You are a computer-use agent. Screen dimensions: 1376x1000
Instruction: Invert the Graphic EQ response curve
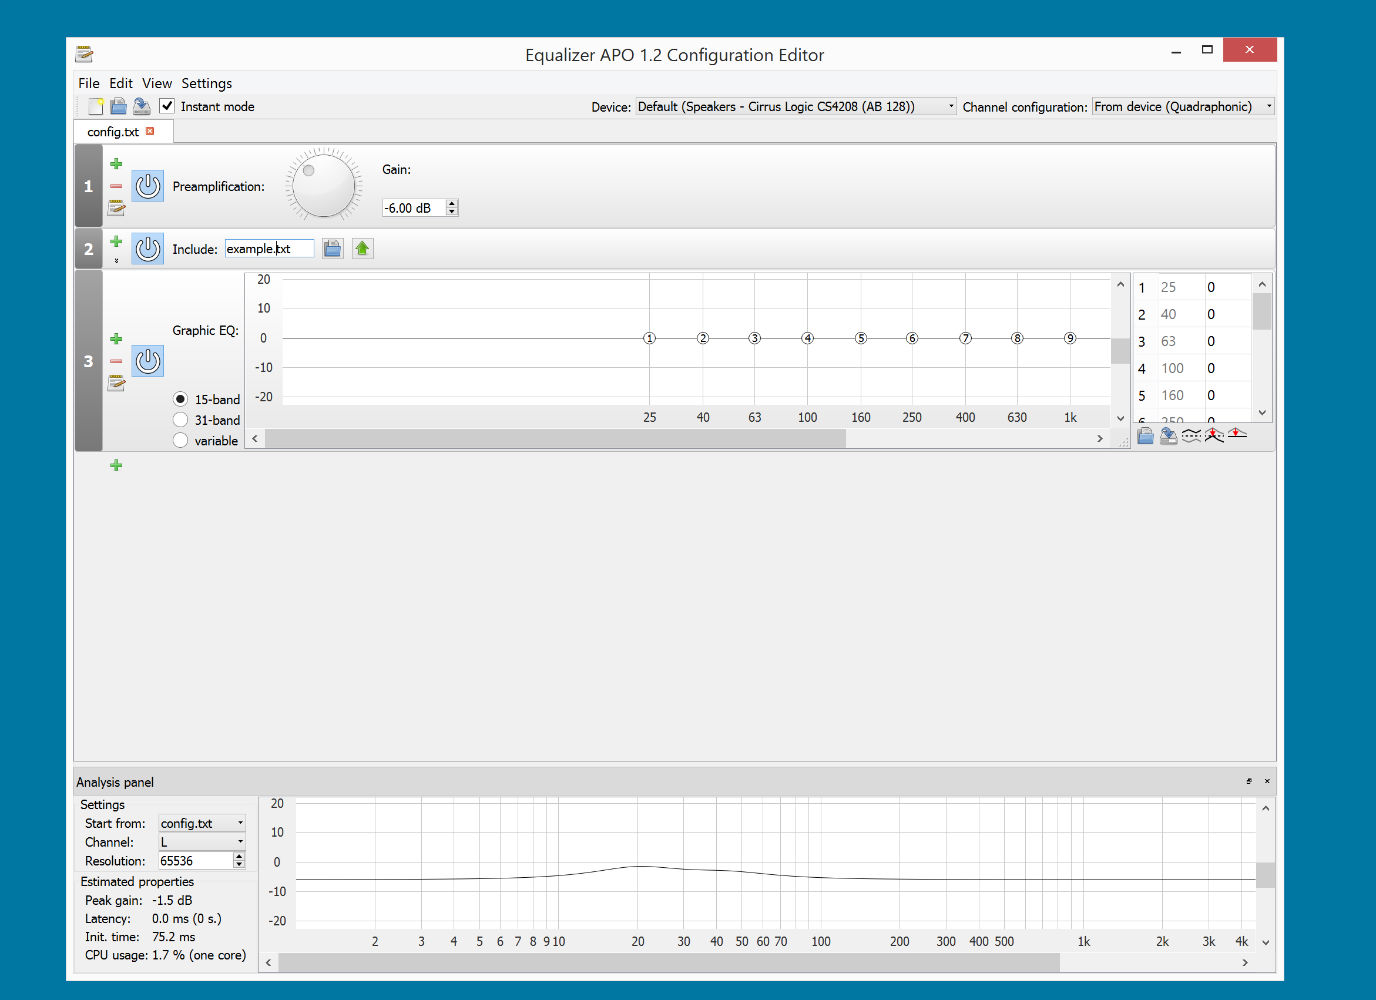1191,435
